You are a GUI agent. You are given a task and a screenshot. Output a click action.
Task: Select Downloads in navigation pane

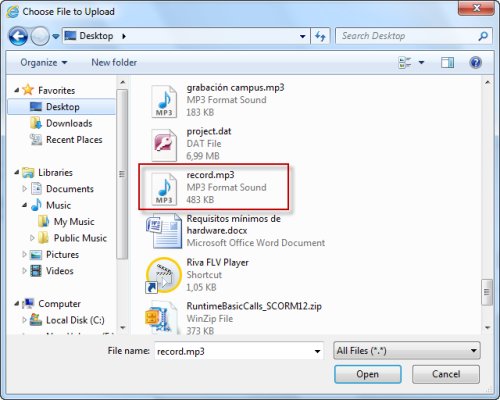69,123
